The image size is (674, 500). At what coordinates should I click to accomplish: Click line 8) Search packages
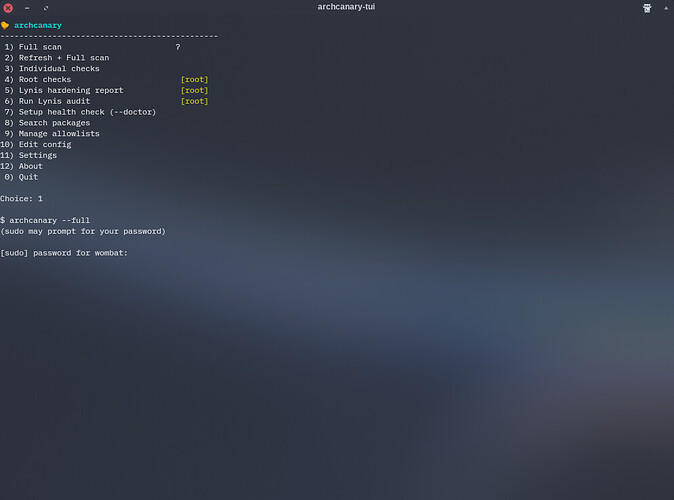click(47, 123)
